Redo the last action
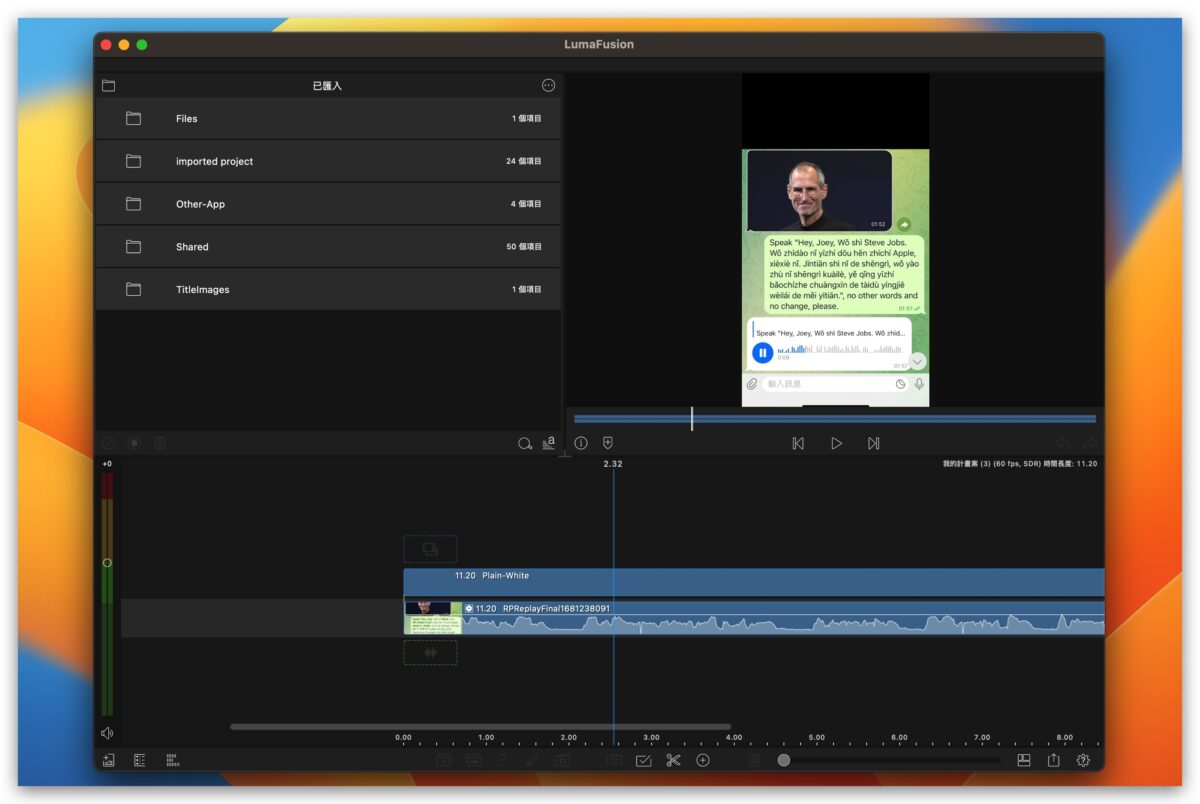This screenshot has width=1200, height=804. coord(1090,443)
